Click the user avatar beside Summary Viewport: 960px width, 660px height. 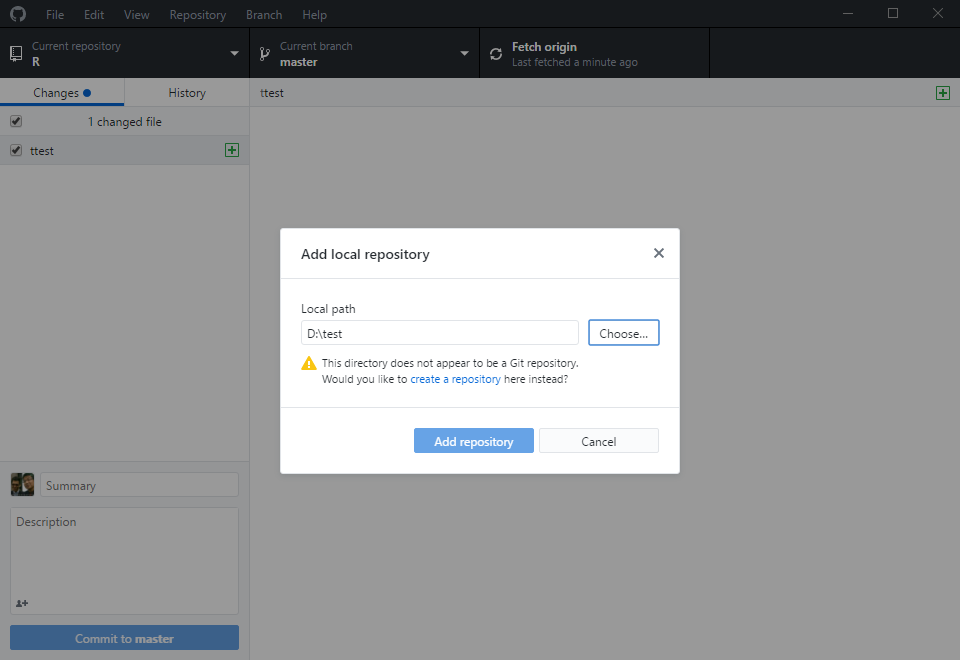pyautogui.click(x=22, y=485)
